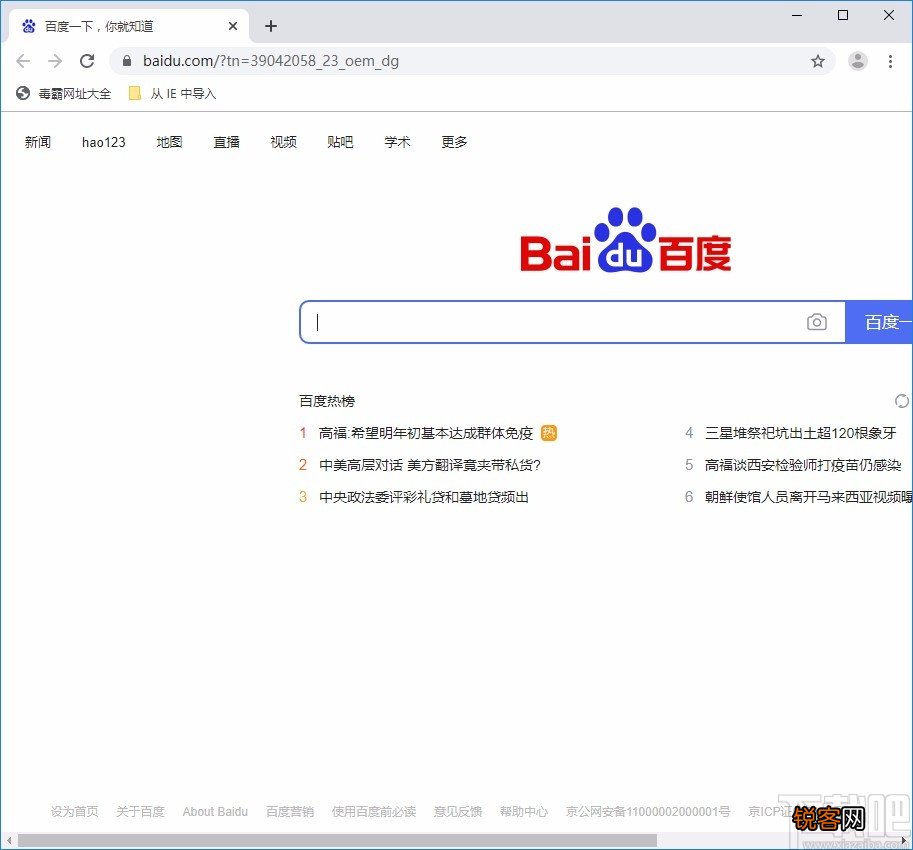Viewport: 913px width, 850px height.
Task: Click the camera image search icon
Action: pyautogui.click(x=816, y=322)
